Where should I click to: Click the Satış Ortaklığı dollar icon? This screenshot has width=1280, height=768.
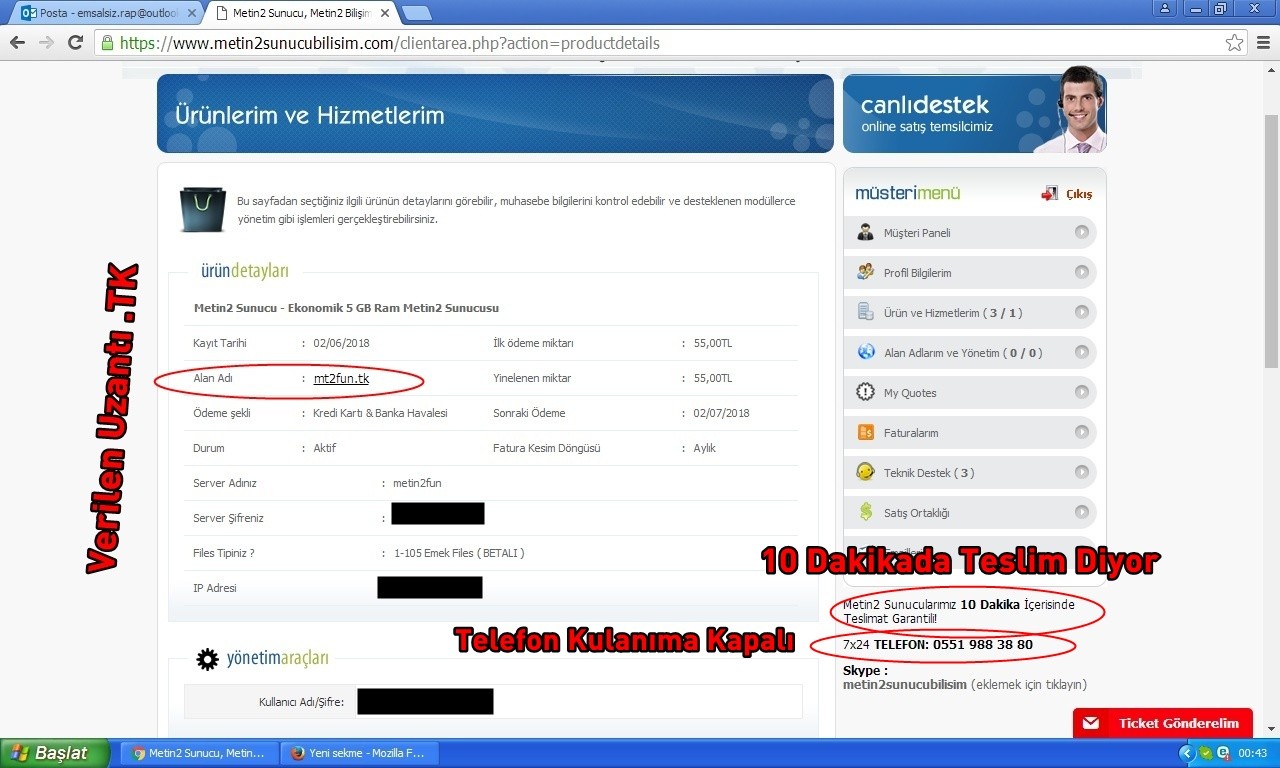tap(866, 512)
